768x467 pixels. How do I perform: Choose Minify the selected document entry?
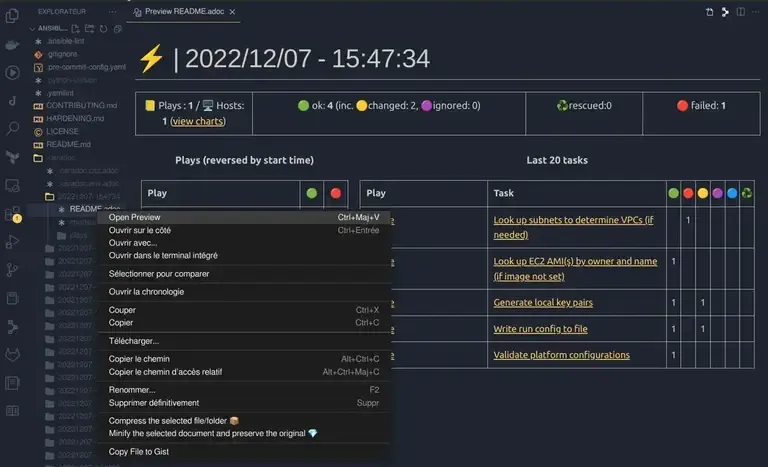click(x=244, y=434)
